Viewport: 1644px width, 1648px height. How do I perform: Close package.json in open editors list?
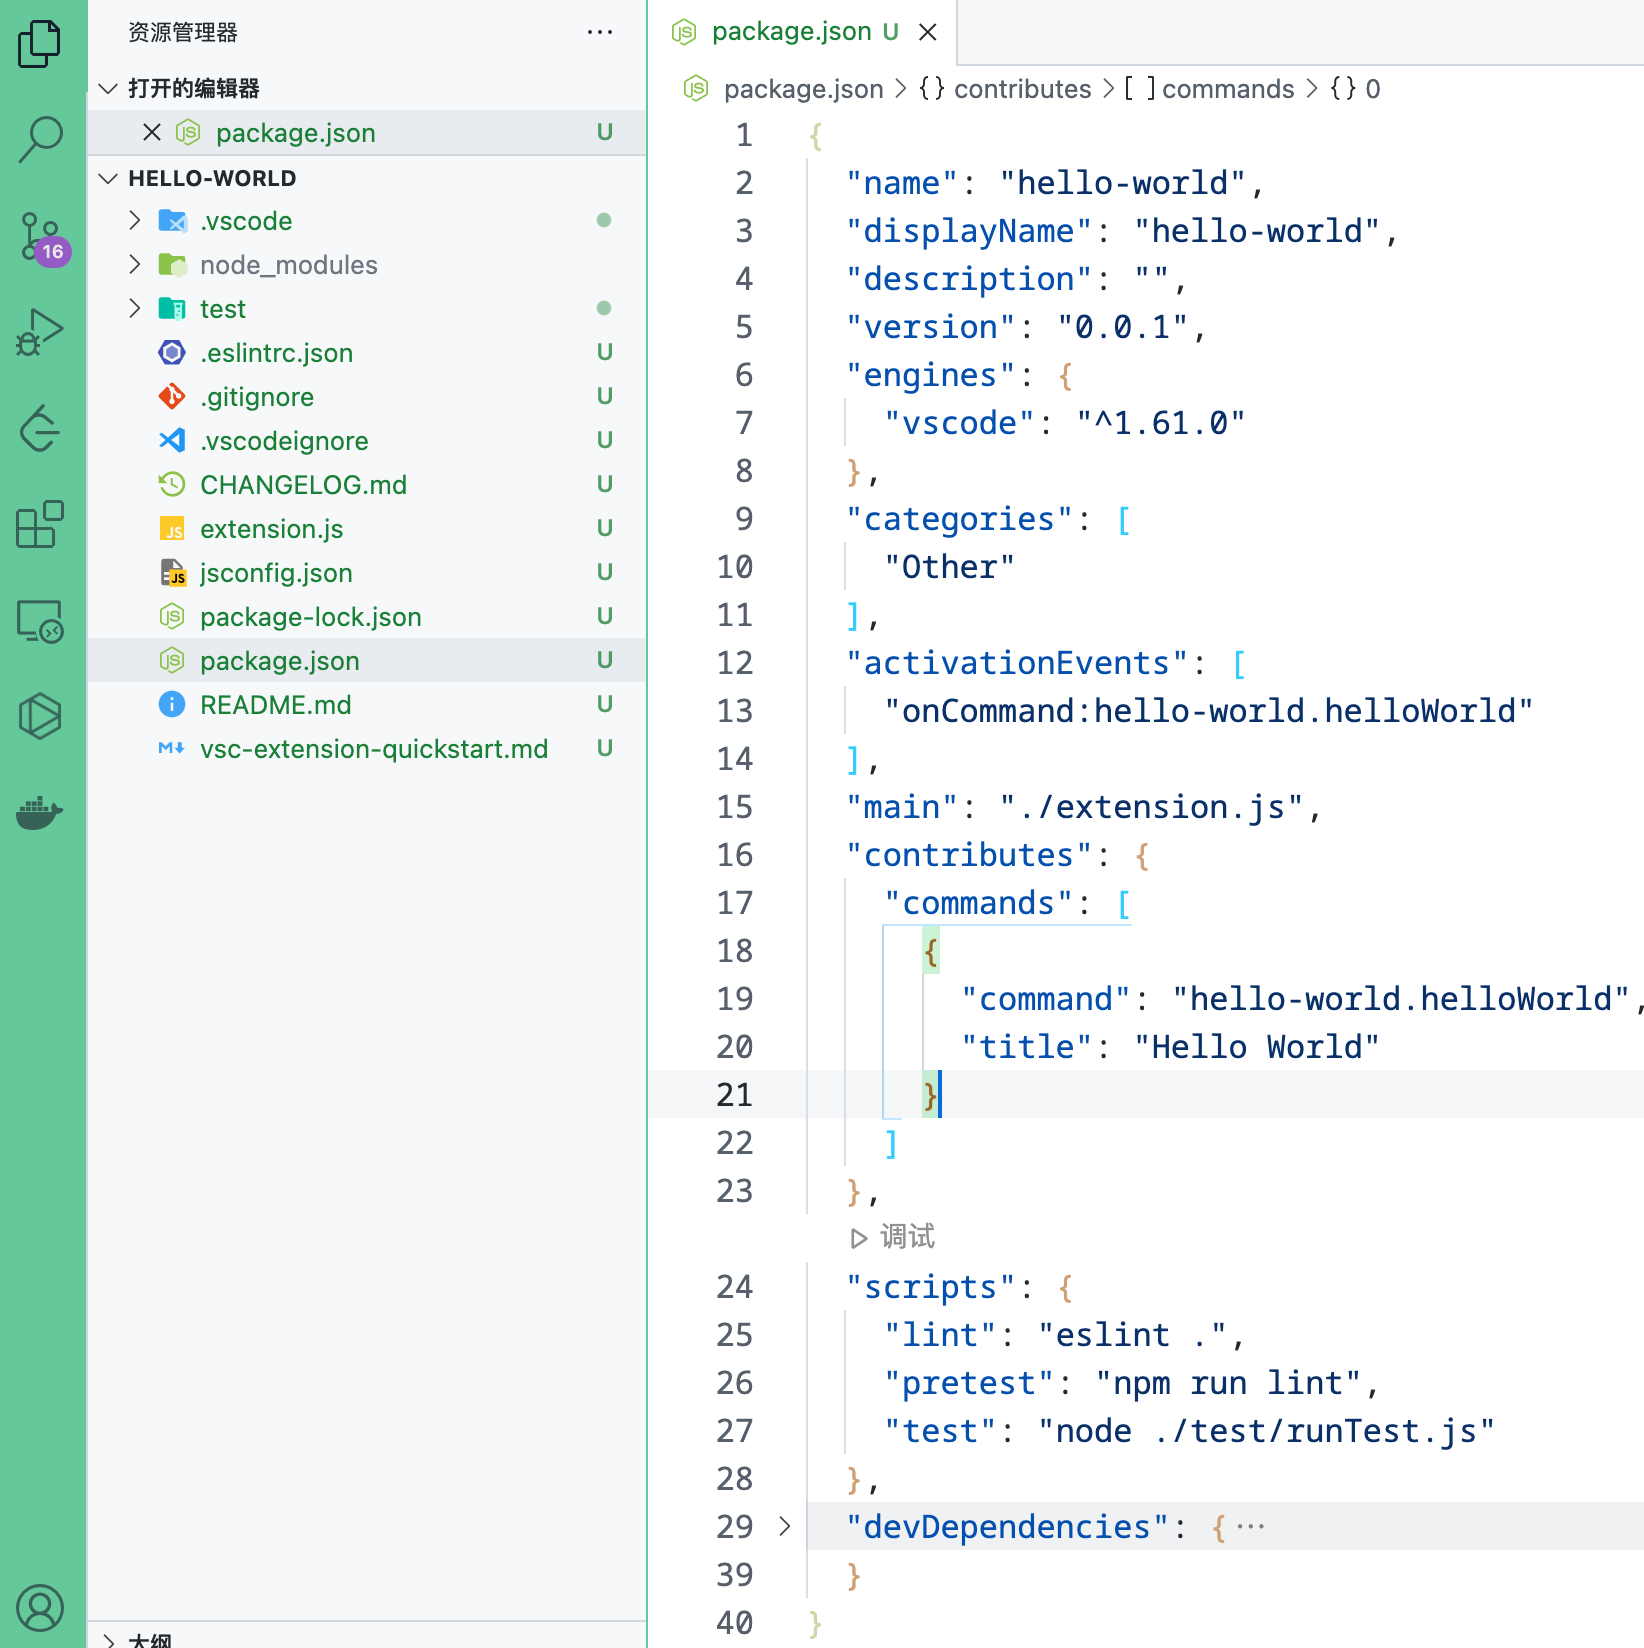(x=152, y=132)
